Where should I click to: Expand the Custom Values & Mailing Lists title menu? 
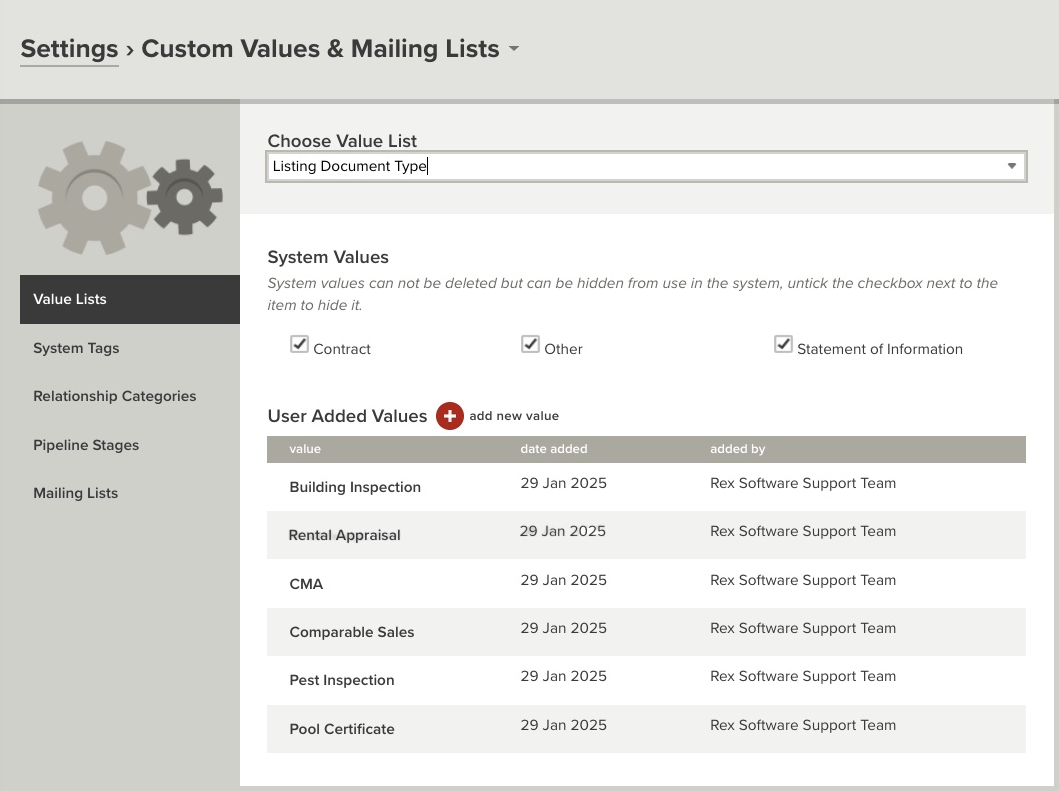[x=514, y=49]
